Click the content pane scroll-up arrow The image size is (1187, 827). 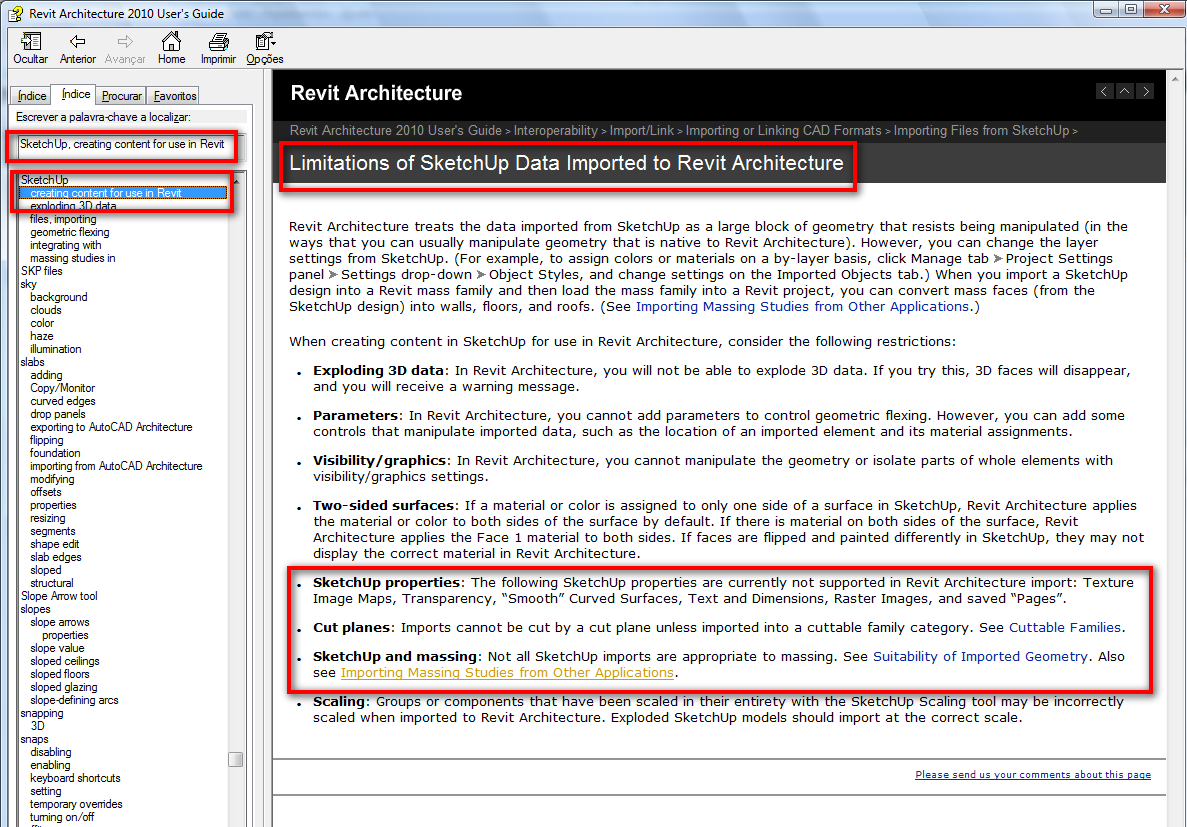pos(1176,78)
